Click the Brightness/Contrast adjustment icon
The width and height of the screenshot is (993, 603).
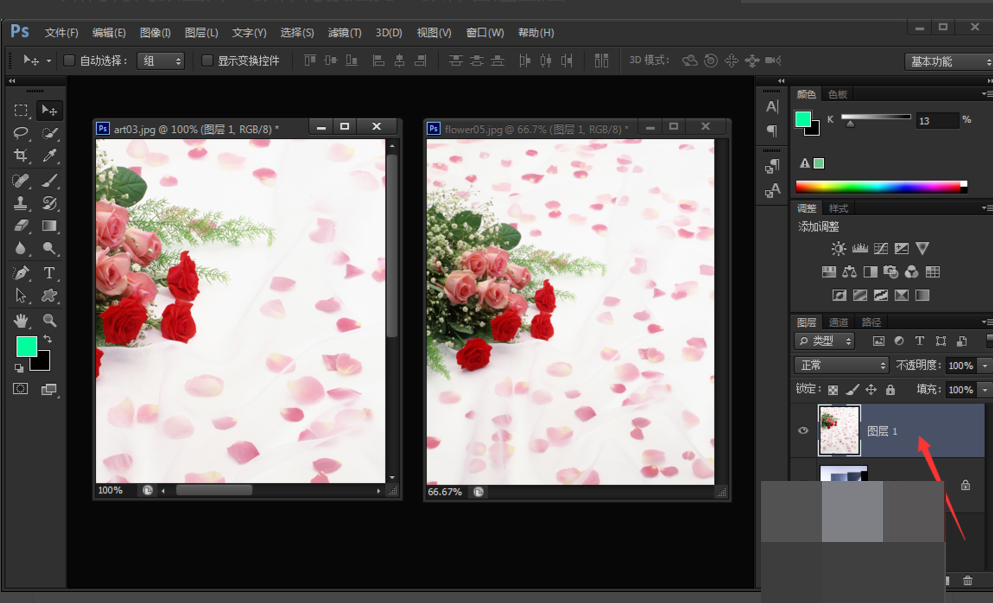pyautogui.click(x=838, y=248)
